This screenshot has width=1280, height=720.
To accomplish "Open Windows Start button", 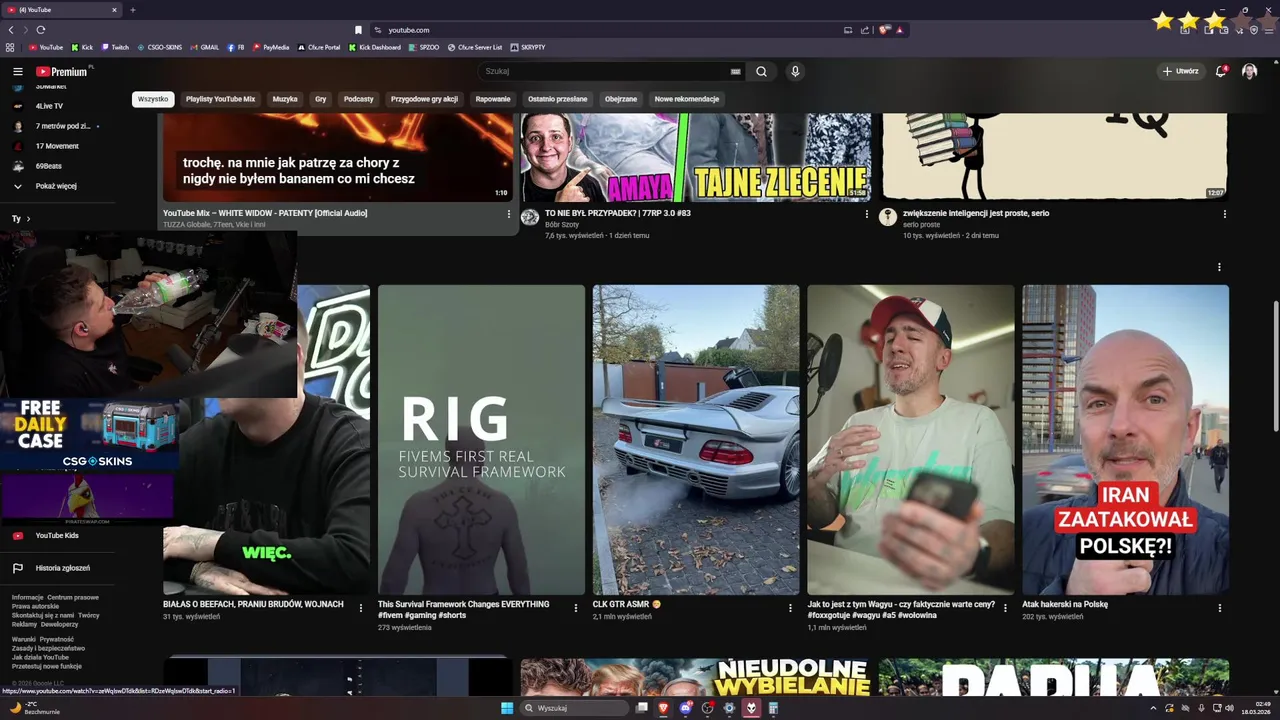I will pos(507,708).
